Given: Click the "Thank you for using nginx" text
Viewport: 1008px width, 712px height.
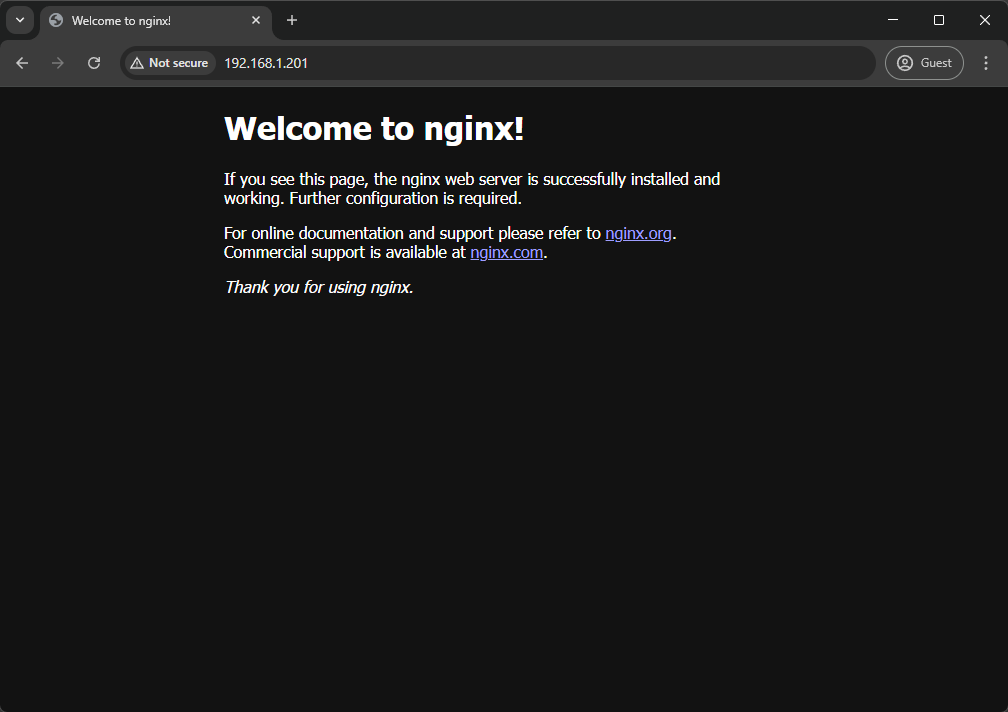Looking at the screenshot, I should (x=319, y=288).
